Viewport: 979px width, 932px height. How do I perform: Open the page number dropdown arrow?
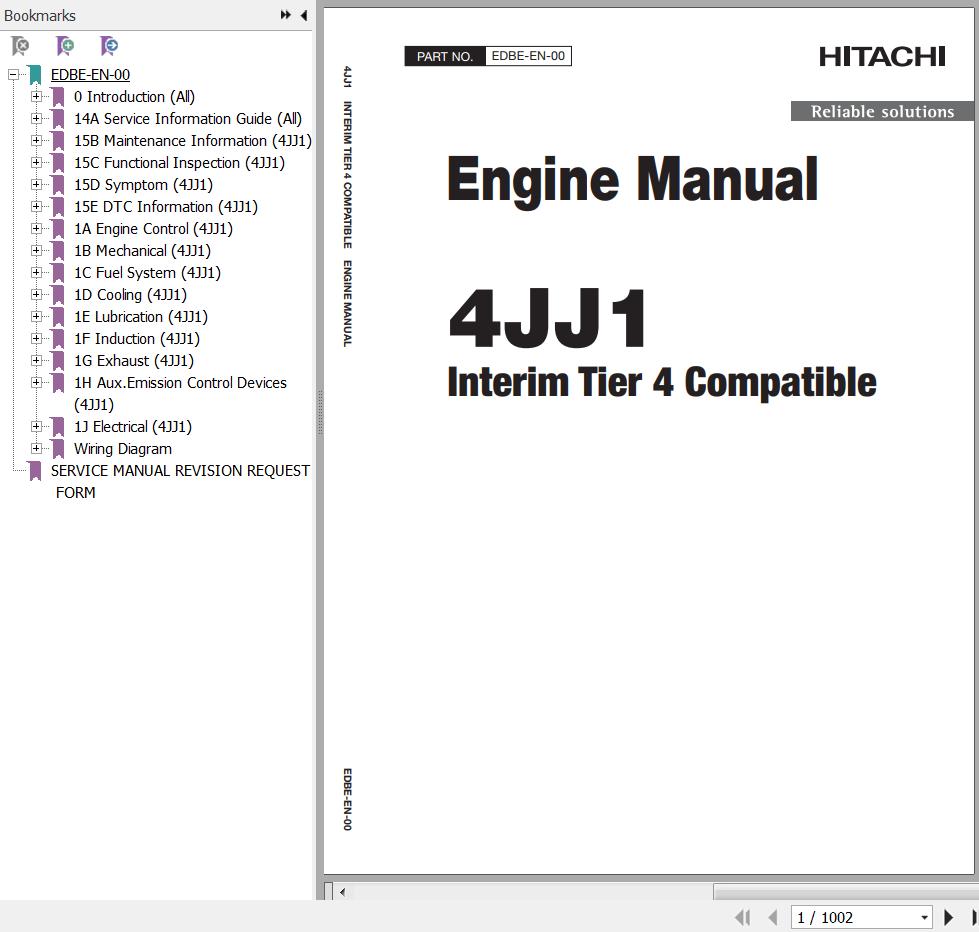click(x=925, y=917)
